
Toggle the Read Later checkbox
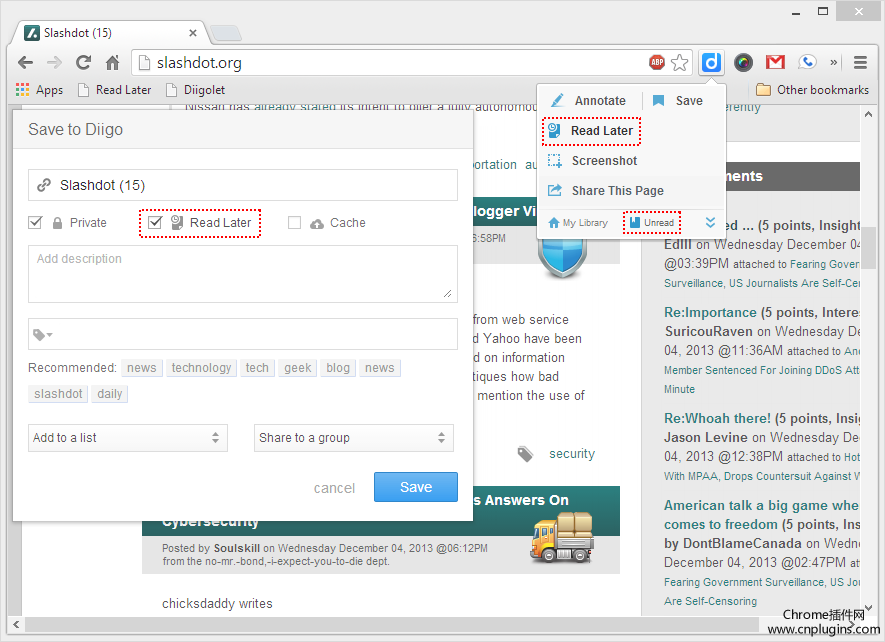coord(155,222)
